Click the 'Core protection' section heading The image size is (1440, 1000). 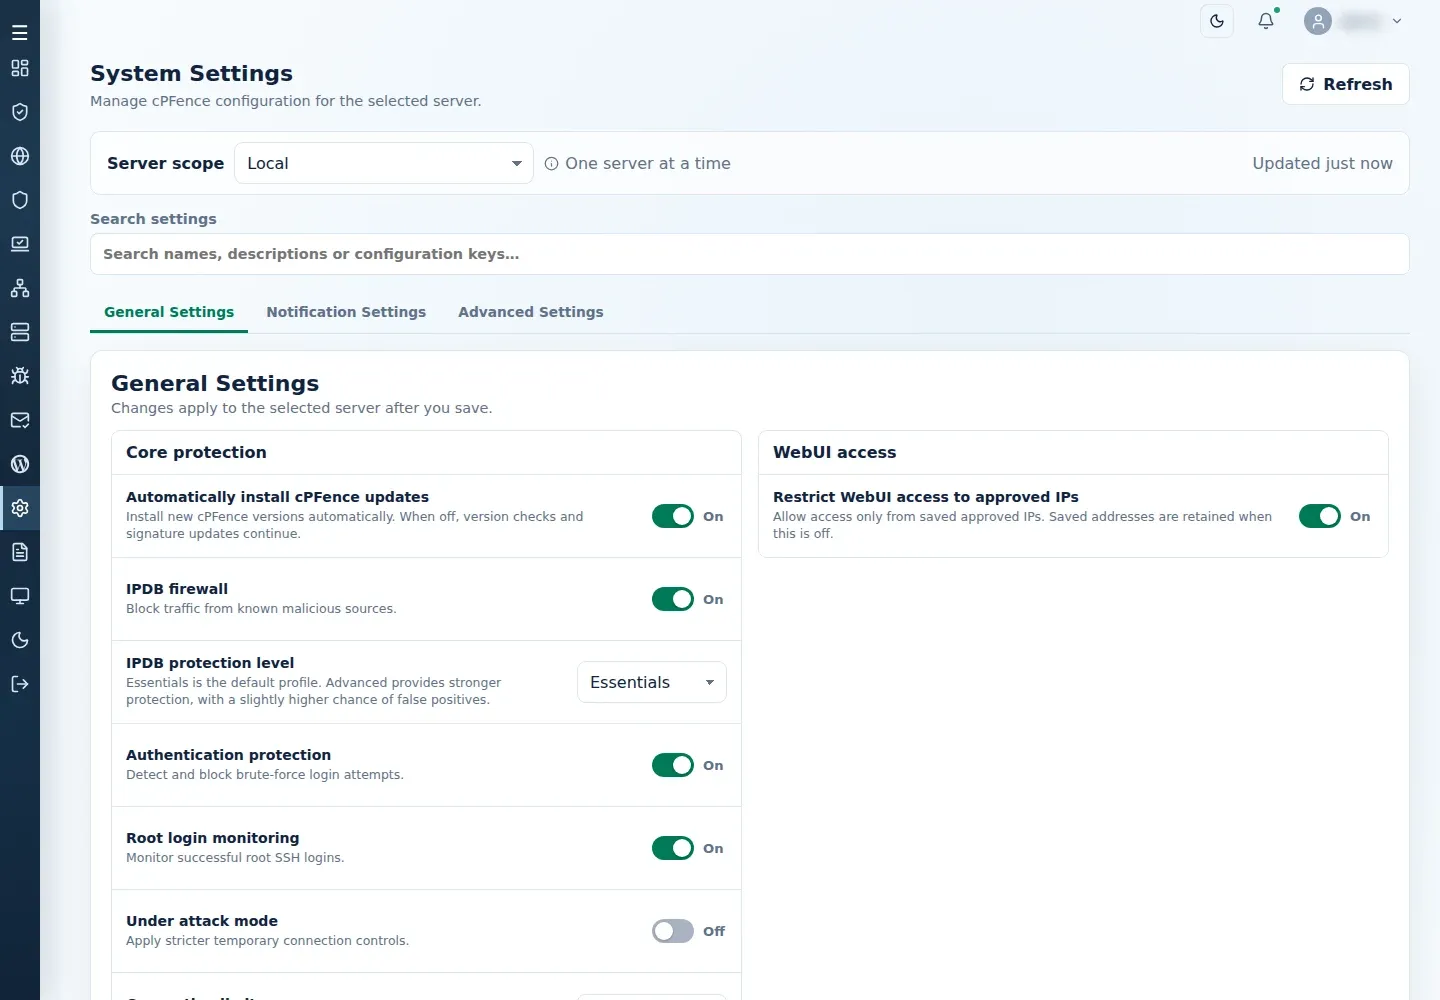[196, 452]
